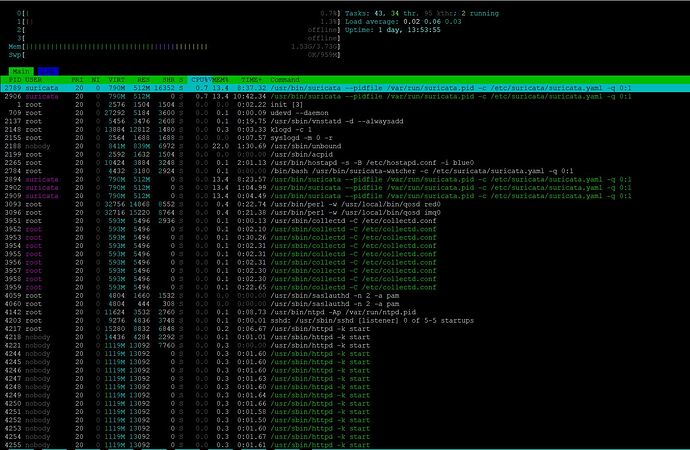690x450 pixels.
Task: Select the qosd red0 perl process
Action: [222, 204]
